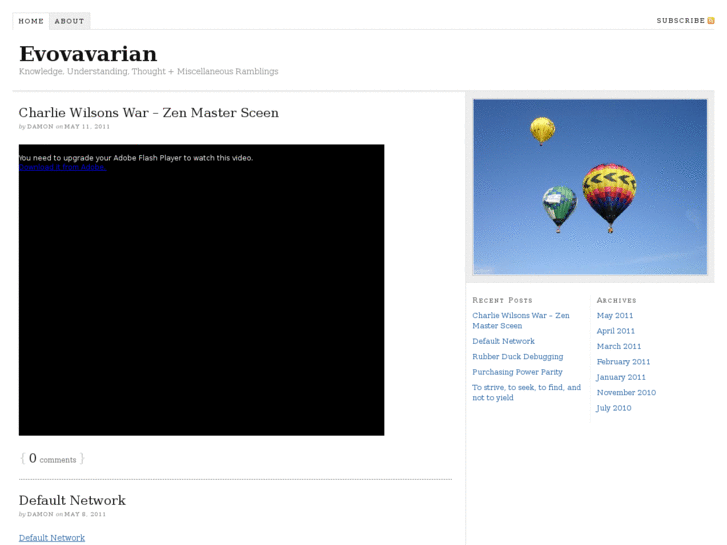The image size is (727, 545).
Task: Open May 2011 archive
Action: pos(614,315)
